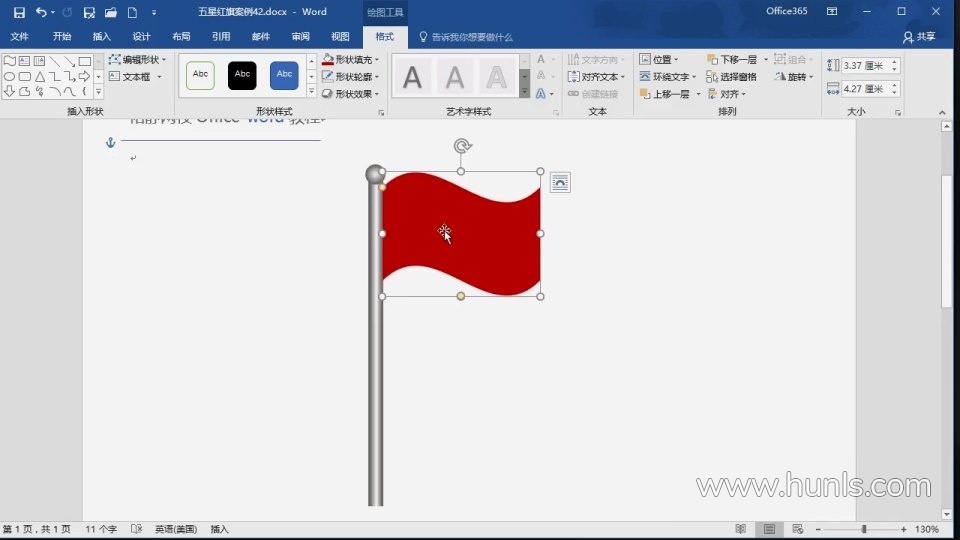Apply the second gray WordArt A style
Image resolution: width=960 pixels, height=540 pixels.
(x=454, y=77)
